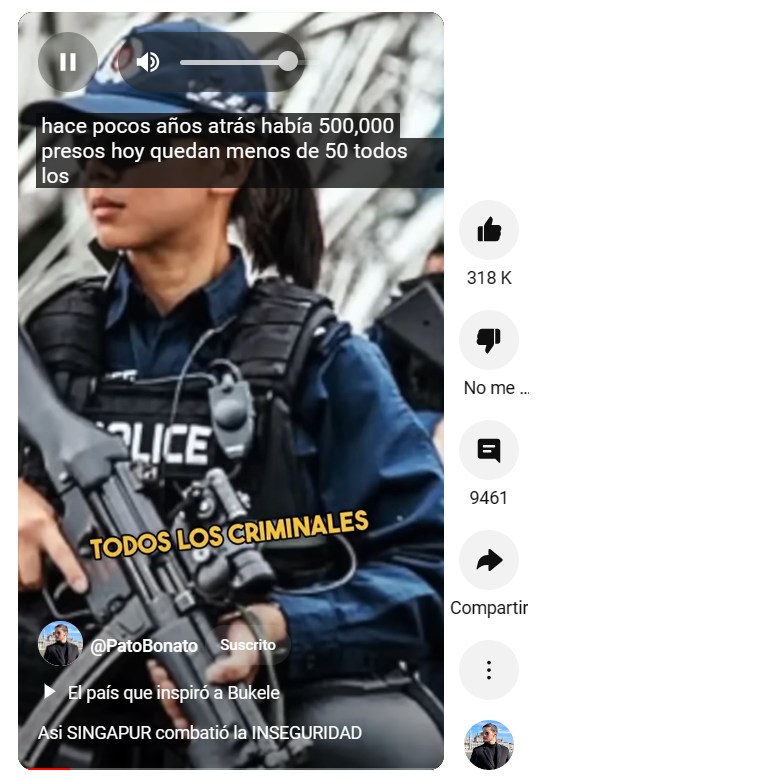Go to the @PatoBonato channel handle

pos(144,646)
